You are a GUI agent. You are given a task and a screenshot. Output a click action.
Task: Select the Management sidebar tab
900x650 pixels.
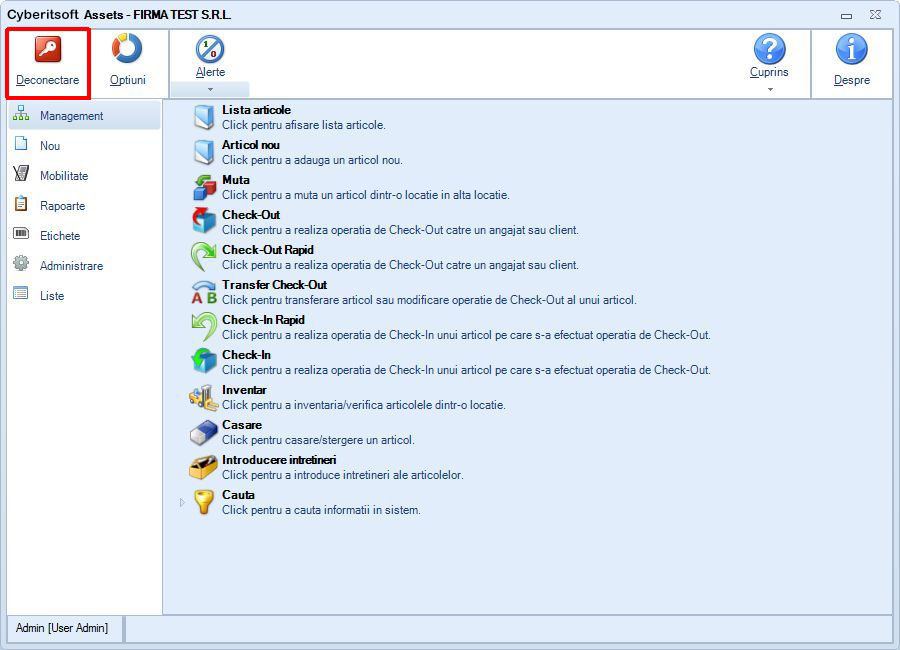(85, 115)
